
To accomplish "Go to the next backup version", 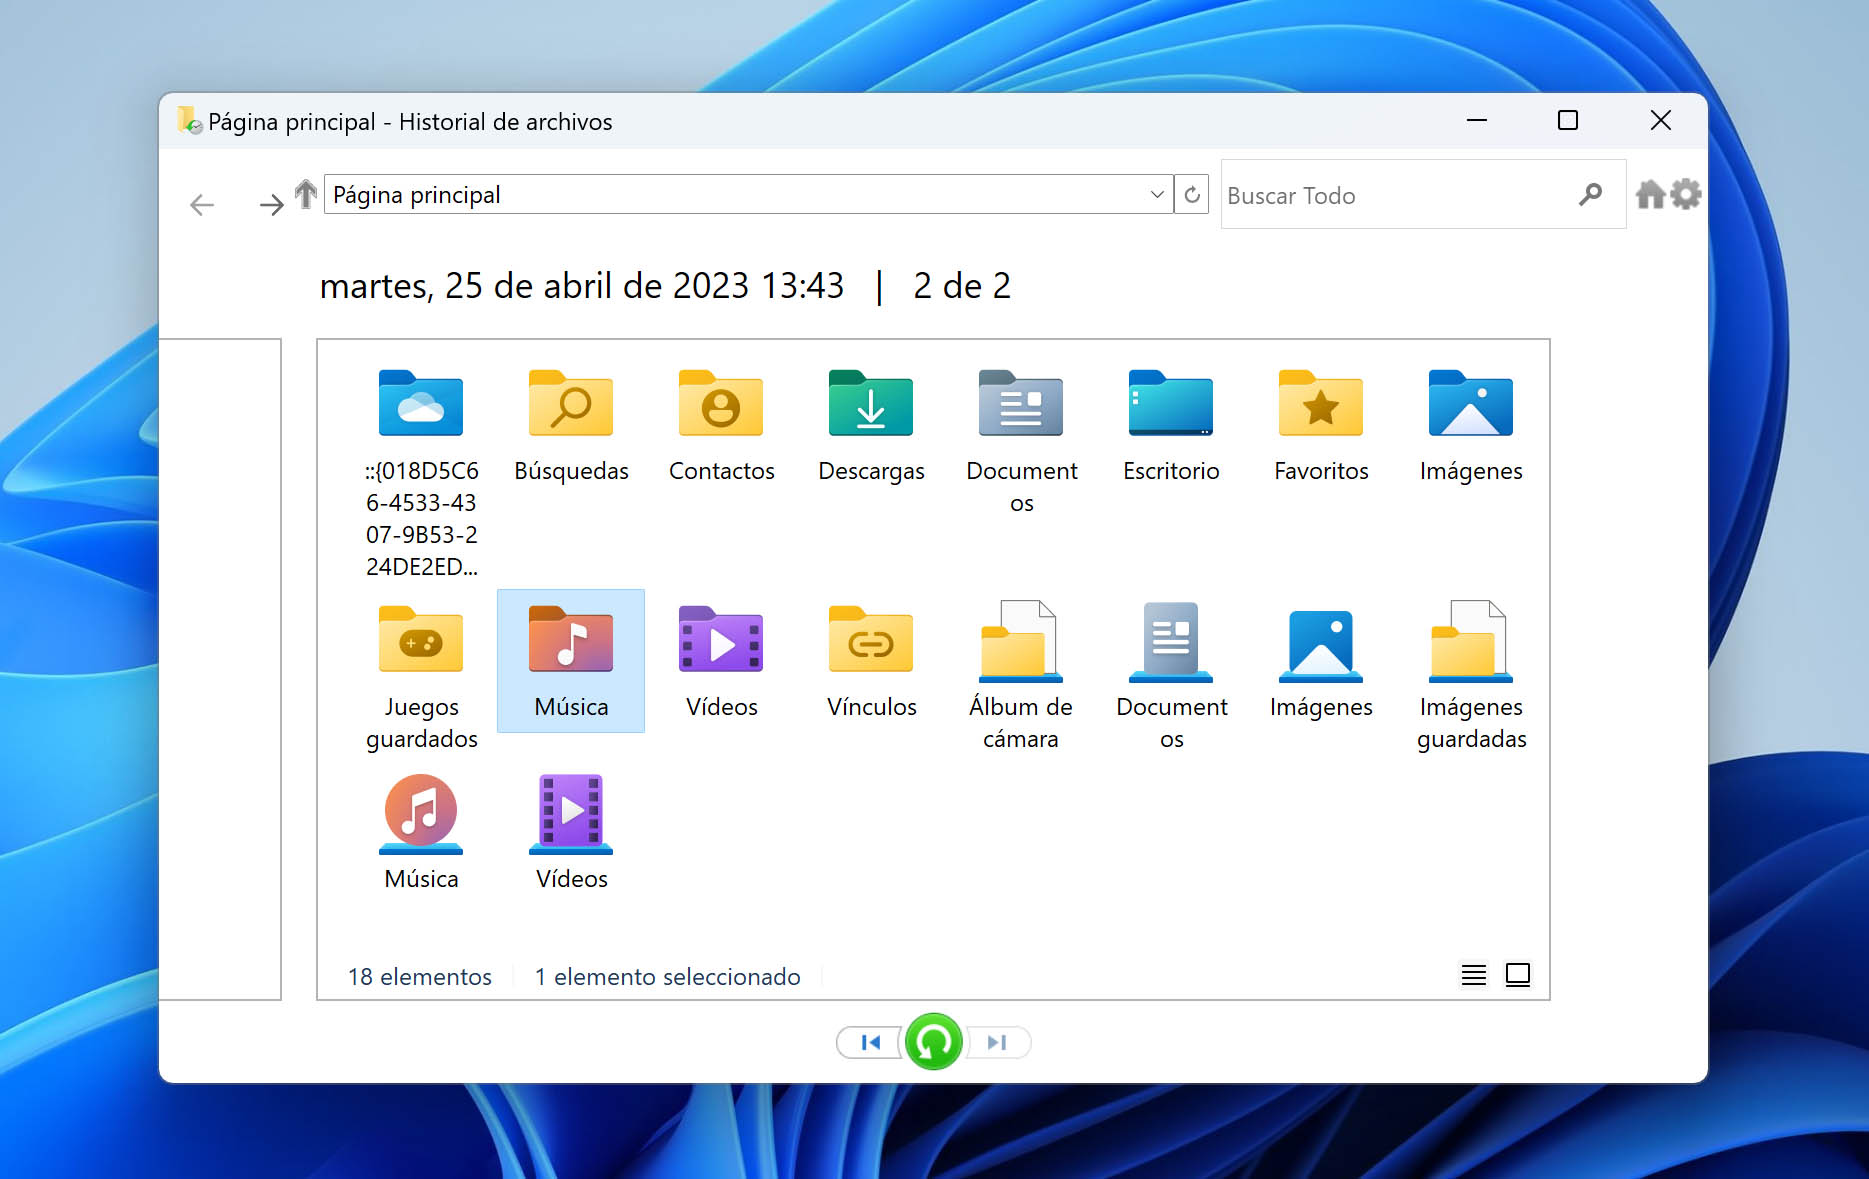I will click(x=998, y=1042).
